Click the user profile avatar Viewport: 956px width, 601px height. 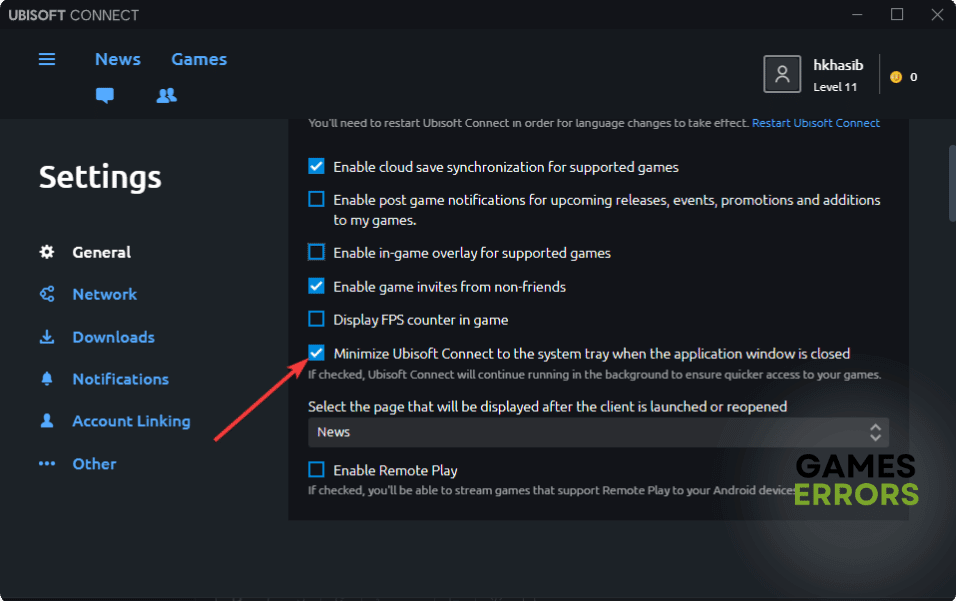pos(782,74)
